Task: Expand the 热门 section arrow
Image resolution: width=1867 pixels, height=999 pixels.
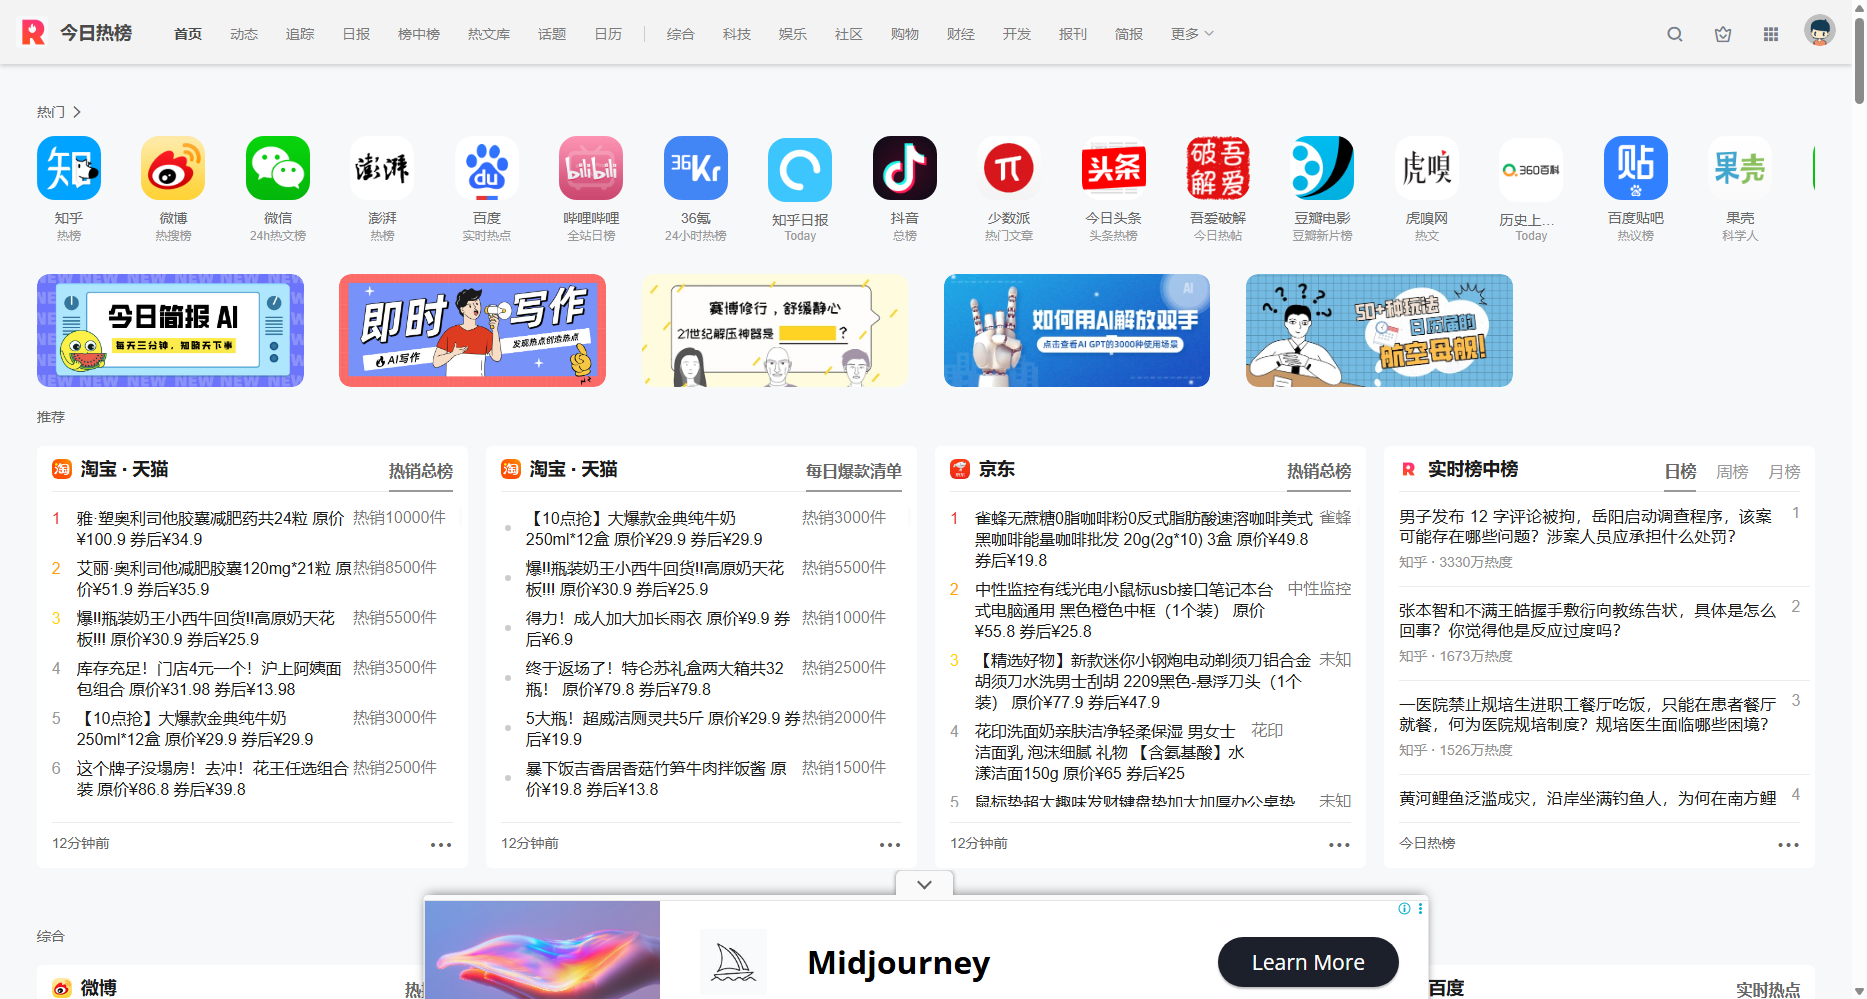Action: click(x=77, y=112)
